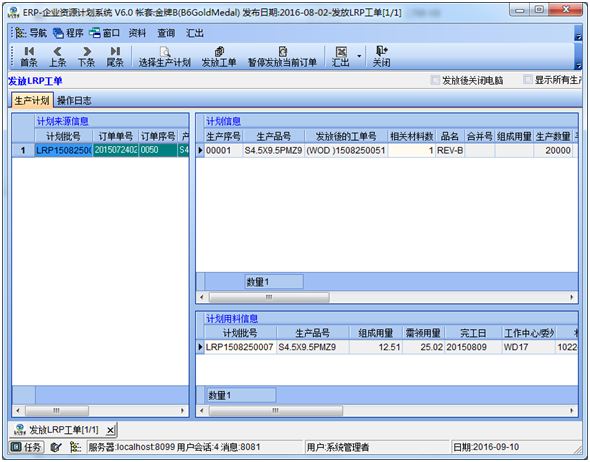Click 发放後的工单号 column header
The height and width of the screenshot is (462, 590).
click(346, 136)
